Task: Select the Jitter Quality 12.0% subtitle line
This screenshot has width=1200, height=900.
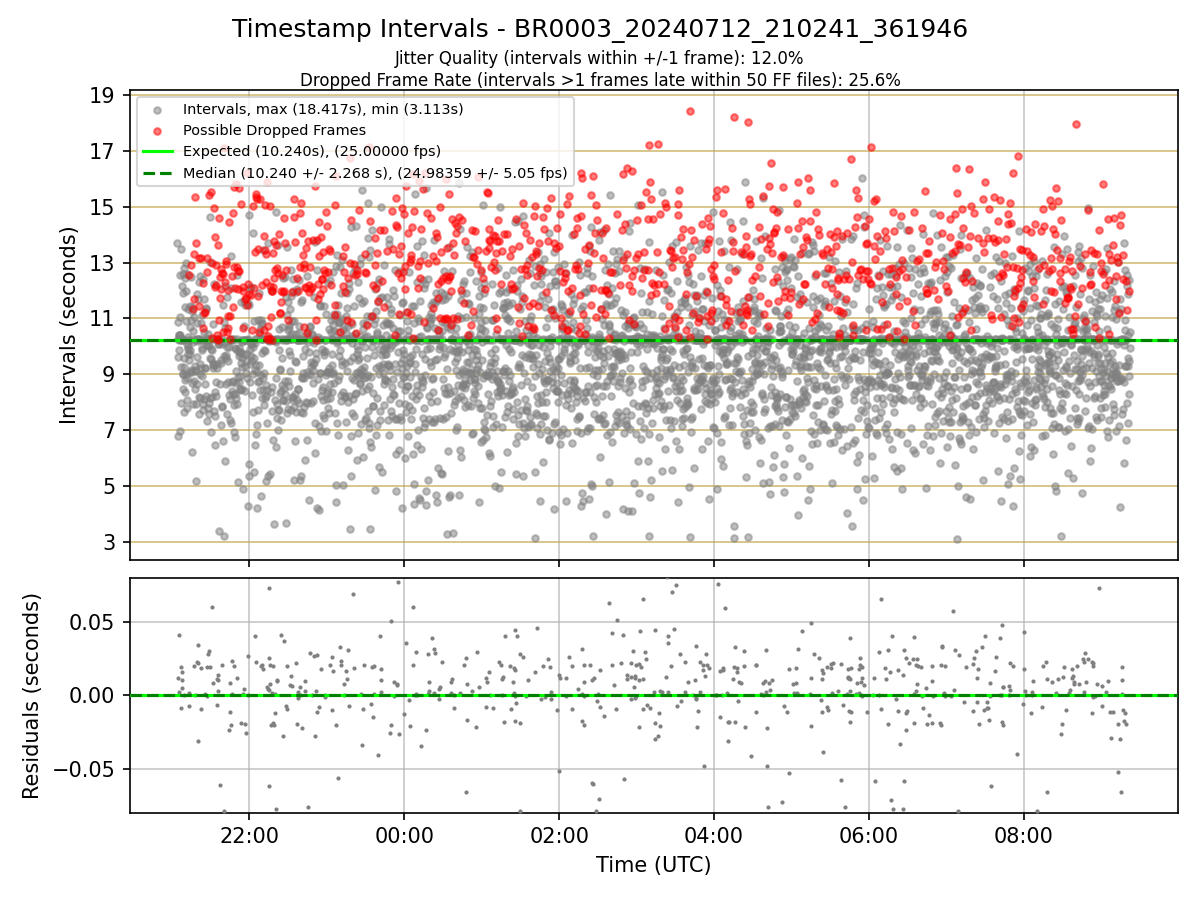Action: 599,58
